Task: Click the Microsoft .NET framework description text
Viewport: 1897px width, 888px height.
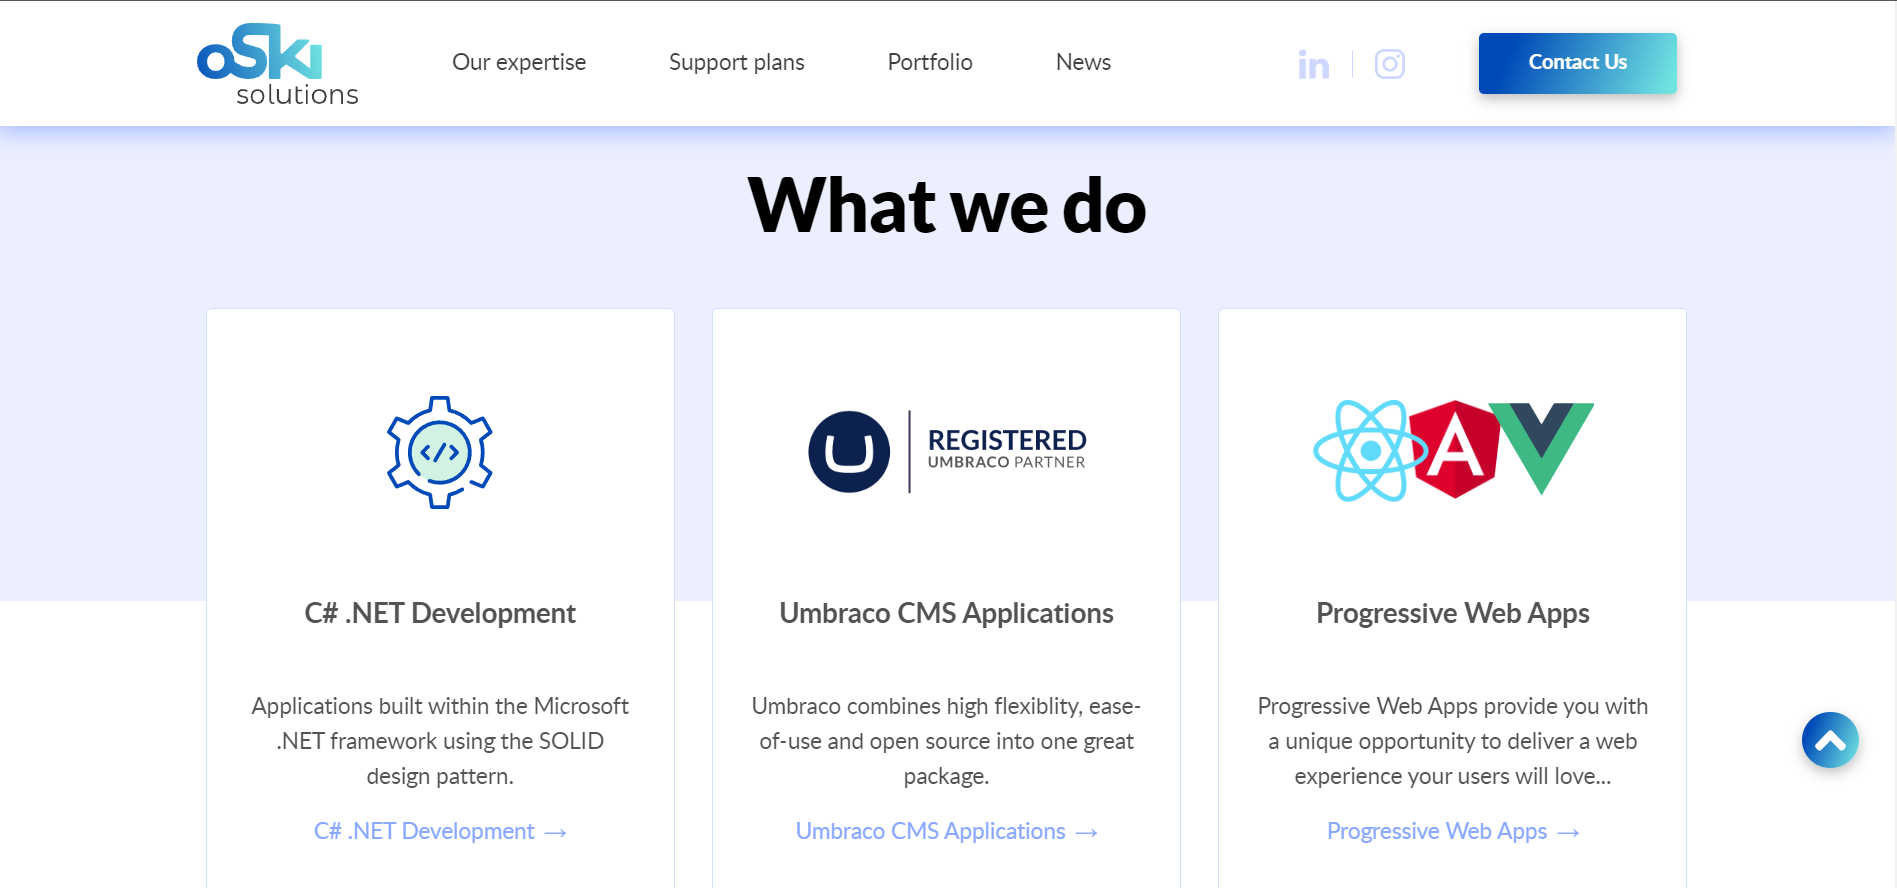Action: tap(440, 741)
